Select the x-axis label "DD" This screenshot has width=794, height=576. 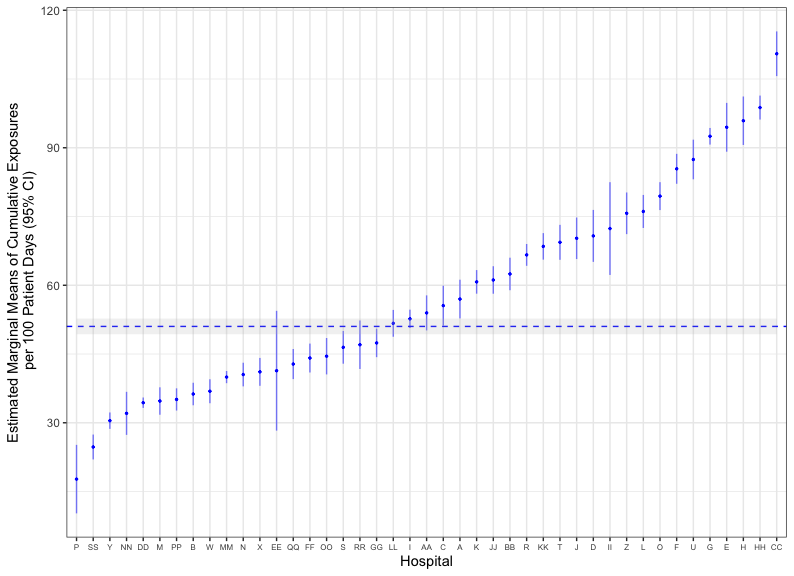pyautogui.click(x=143, y=547)
